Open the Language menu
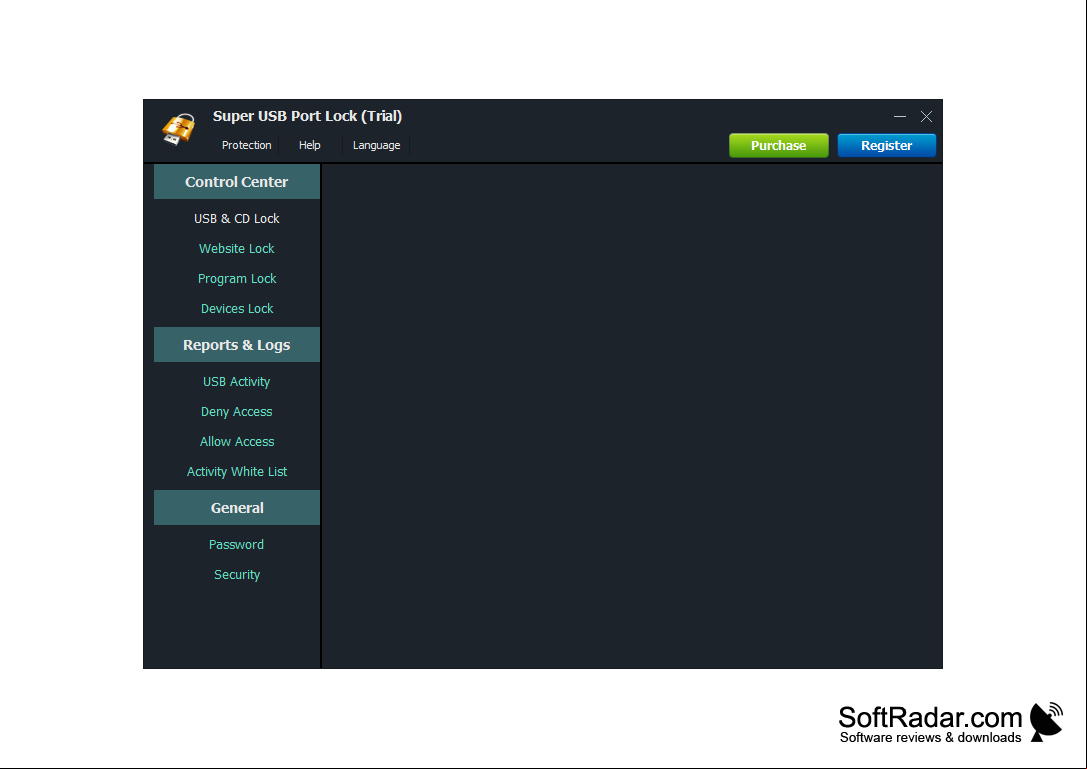1087x769 pixels. click(376, 145)
